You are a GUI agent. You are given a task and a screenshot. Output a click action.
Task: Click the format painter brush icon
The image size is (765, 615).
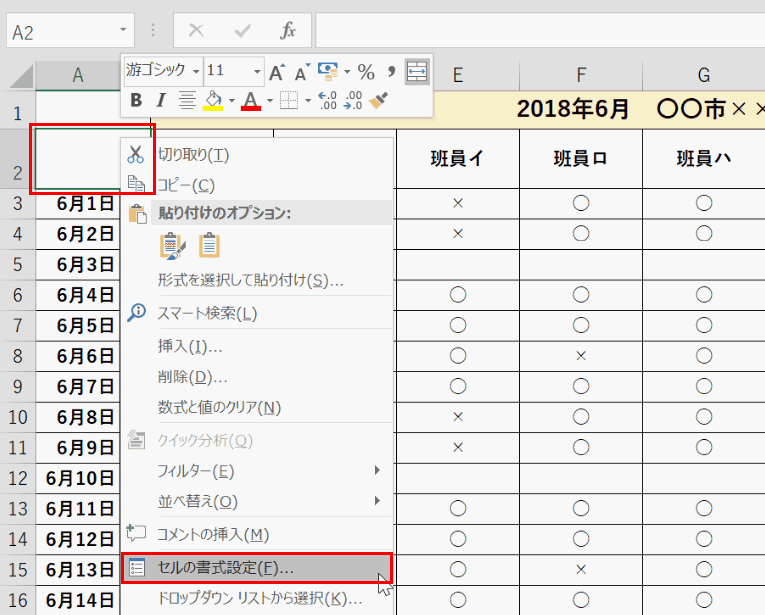(x=378, y=100)
